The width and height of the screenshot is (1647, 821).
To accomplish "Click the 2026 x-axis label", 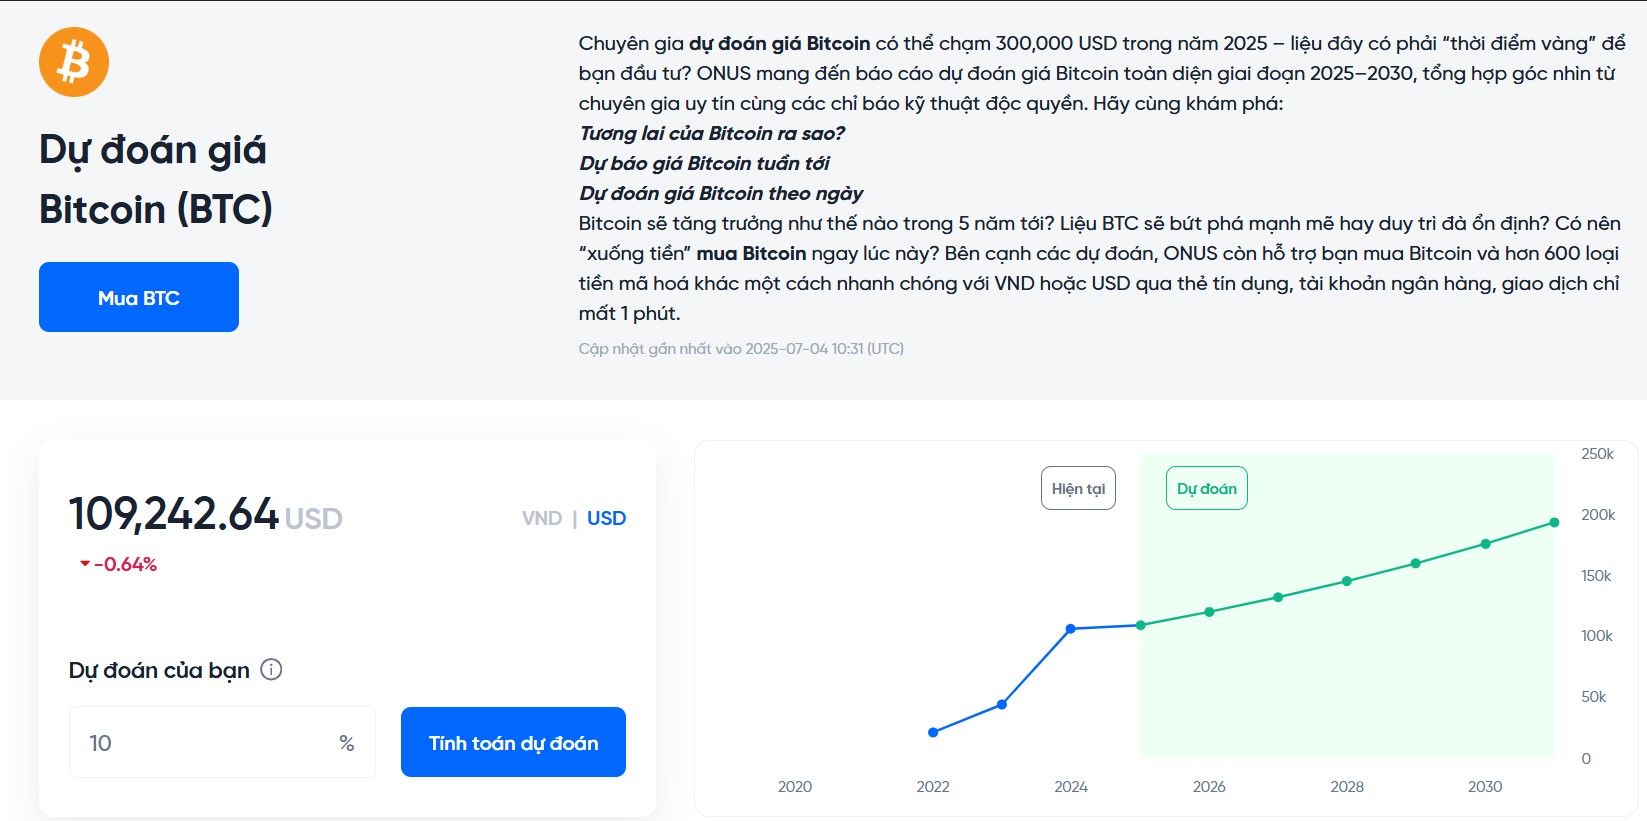I will point(1209,786).
